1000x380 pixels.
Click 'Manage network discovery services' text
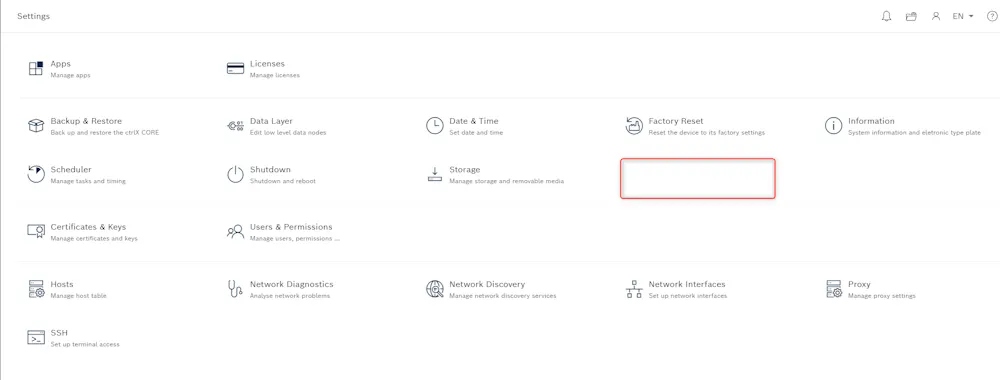(503, 296)
